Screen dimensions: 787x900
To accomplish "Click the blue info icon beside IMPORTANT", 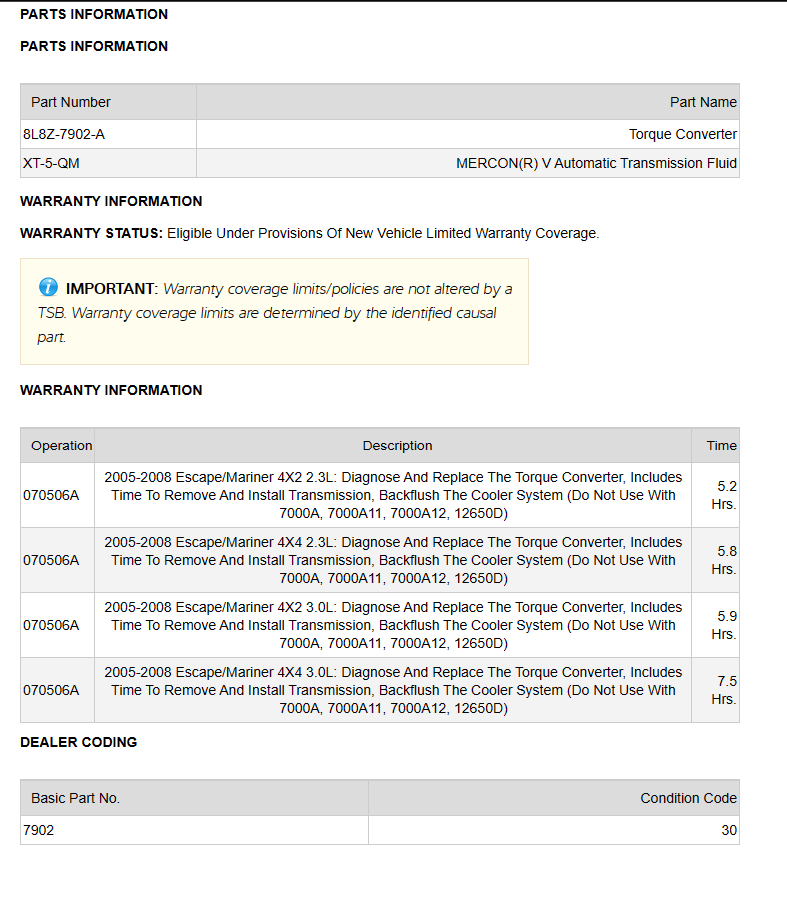I will pyautogui.click(x=48, y=288).
